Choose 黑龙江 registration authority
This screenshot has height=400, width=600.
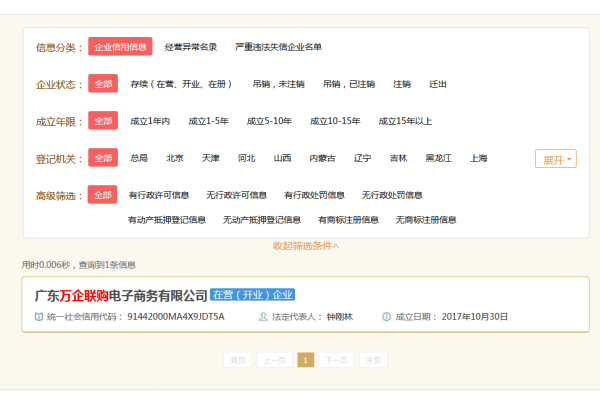(439, 158)
